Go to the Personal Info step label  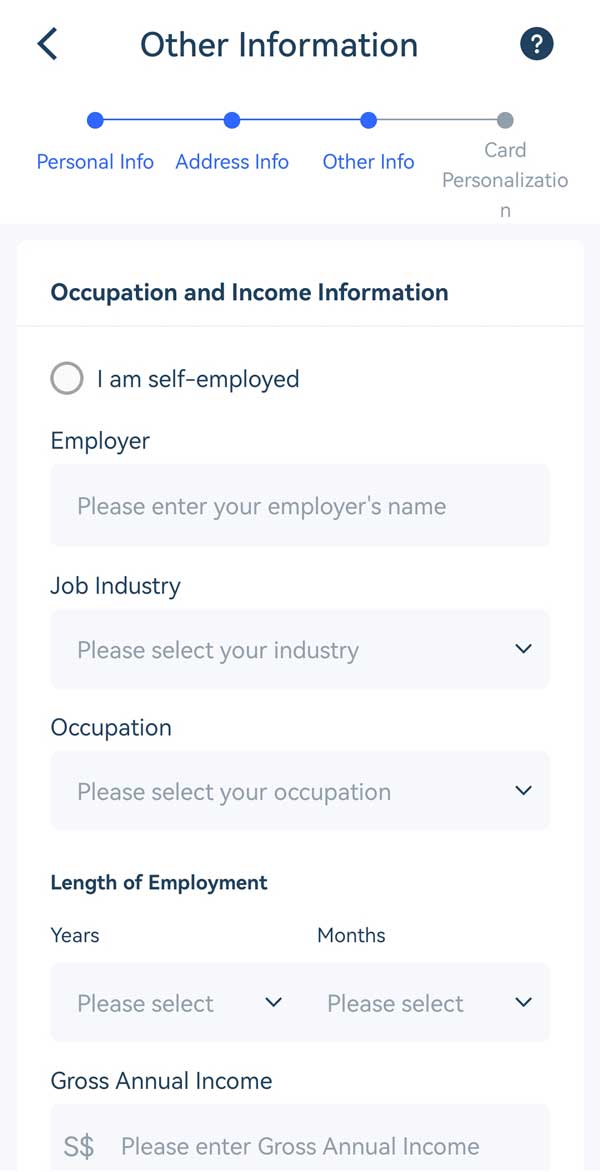(95, 162)
